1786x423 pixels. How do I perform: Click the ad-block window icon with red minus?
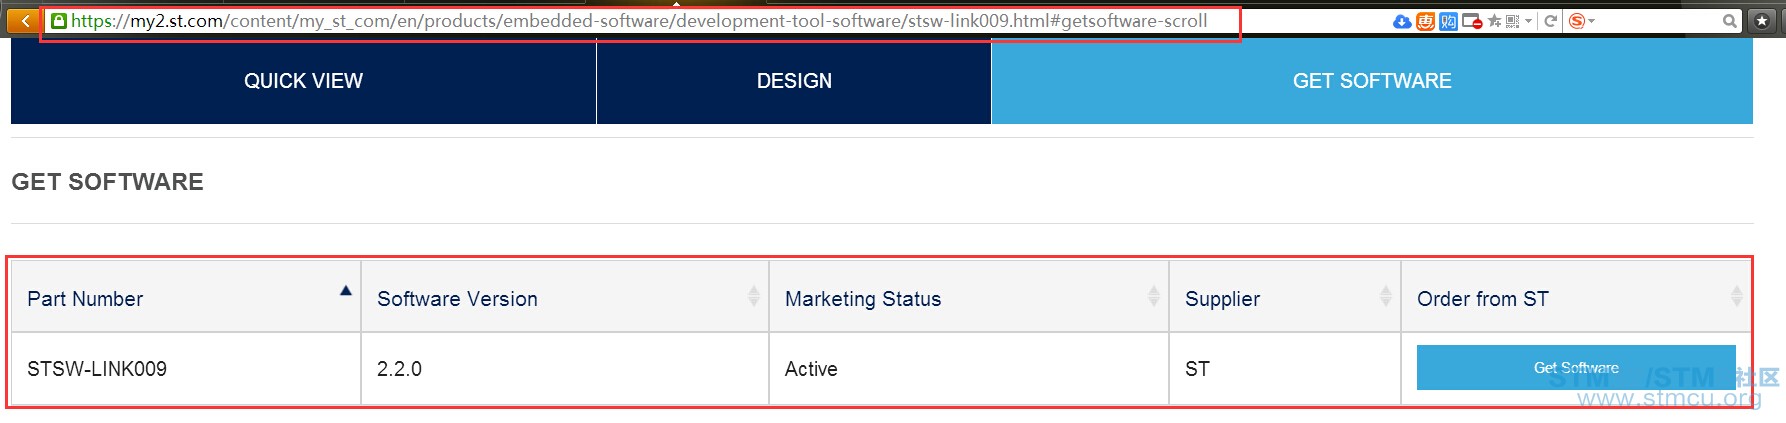point(1472,21)
